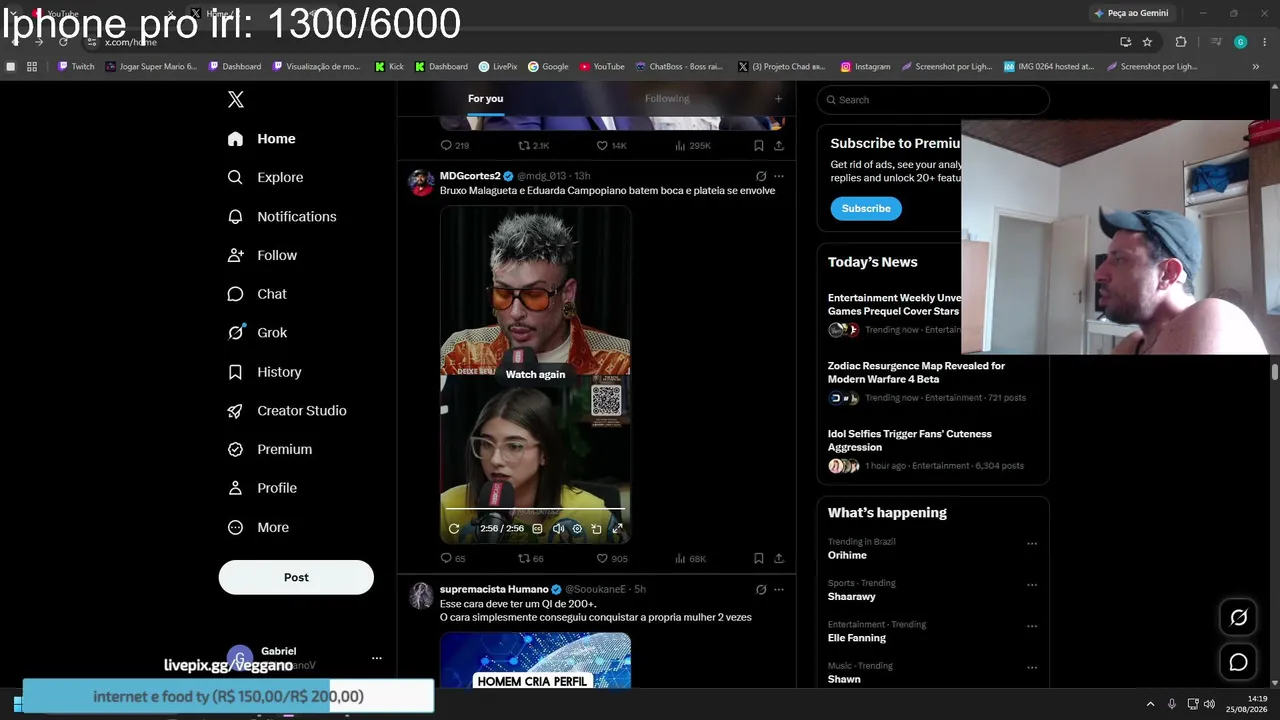The height and width of the screenshot is (720, 1280).
Task: Repost the post with 66 reposts
Action: click(x=531, y=559)
